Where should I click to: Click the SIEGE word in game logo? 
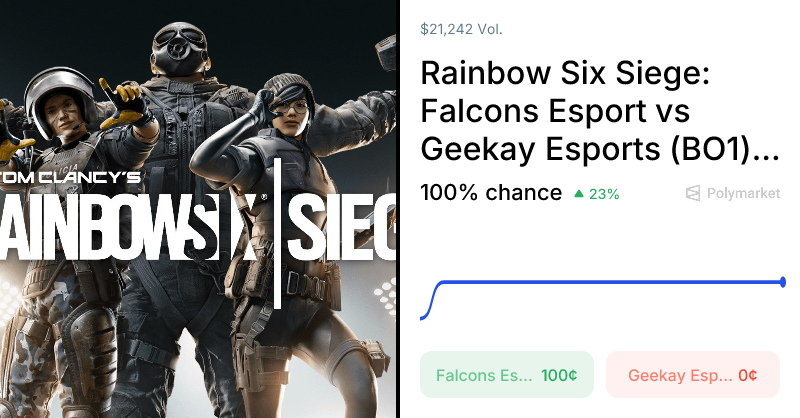[x=342, y=225]
